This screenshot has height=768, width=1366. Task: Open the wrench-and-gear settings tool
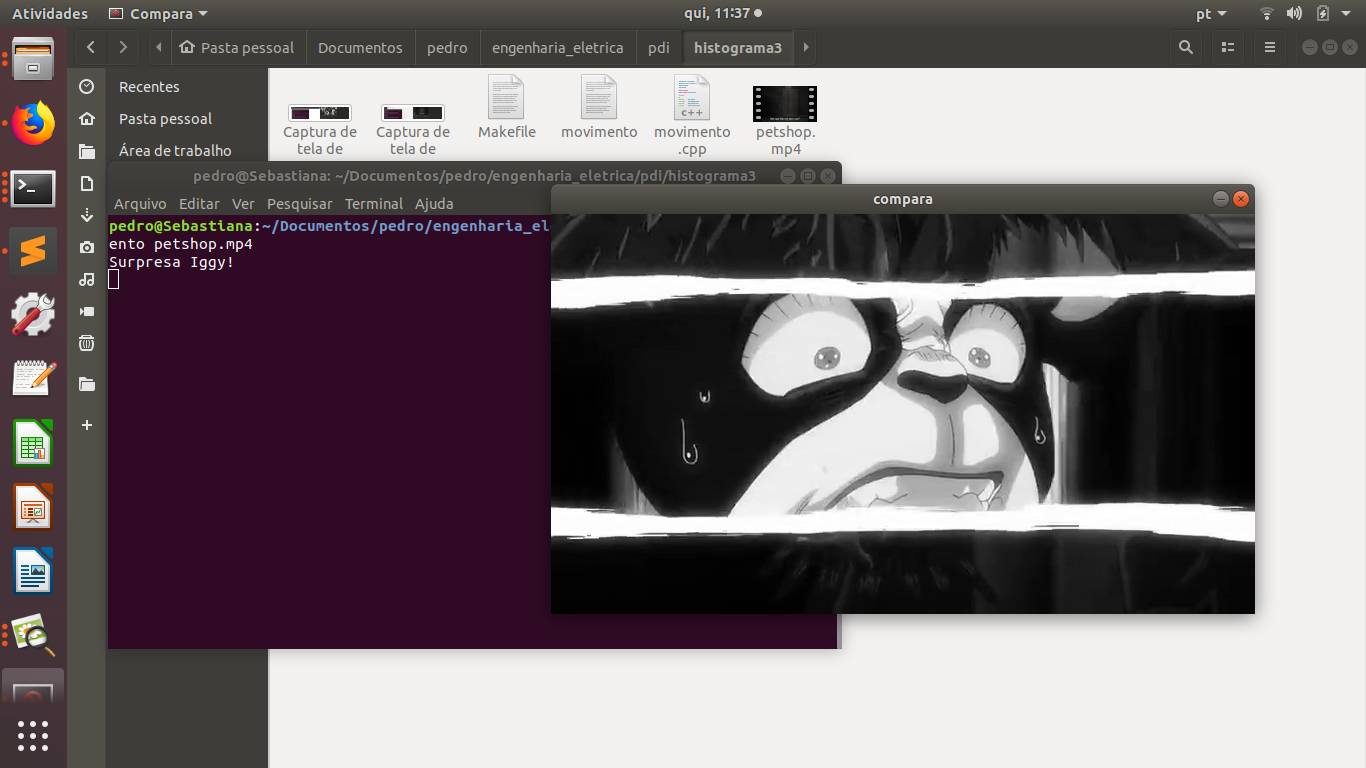(33, 315)
